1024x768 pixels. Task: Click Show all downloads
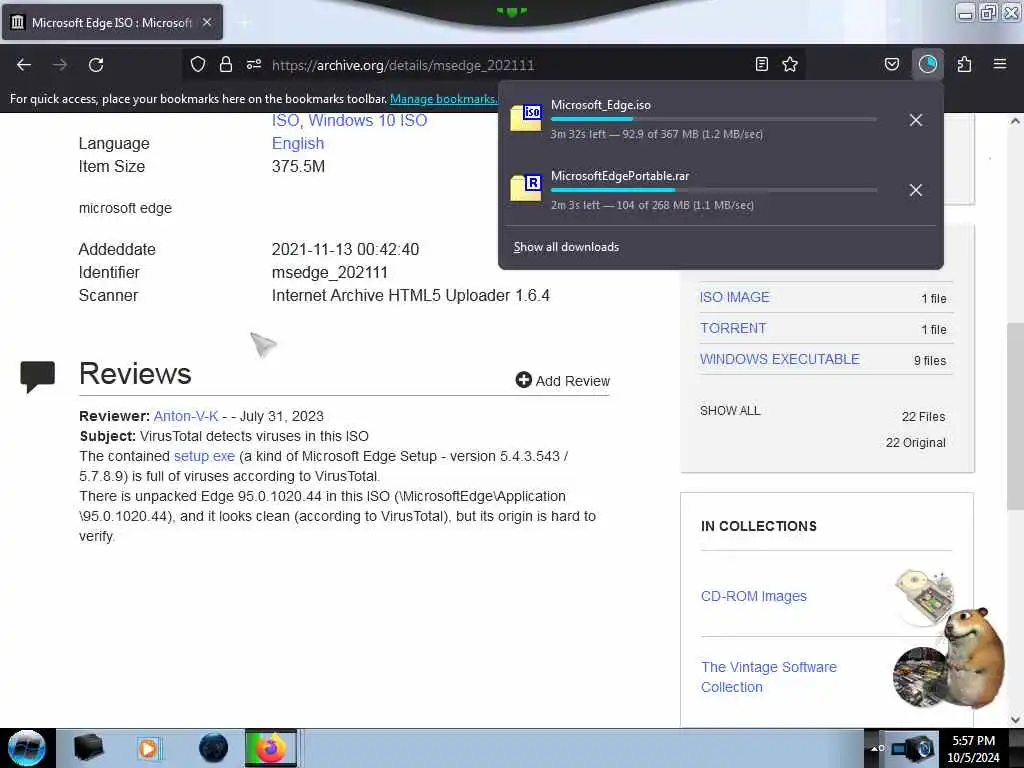point(566,247)
